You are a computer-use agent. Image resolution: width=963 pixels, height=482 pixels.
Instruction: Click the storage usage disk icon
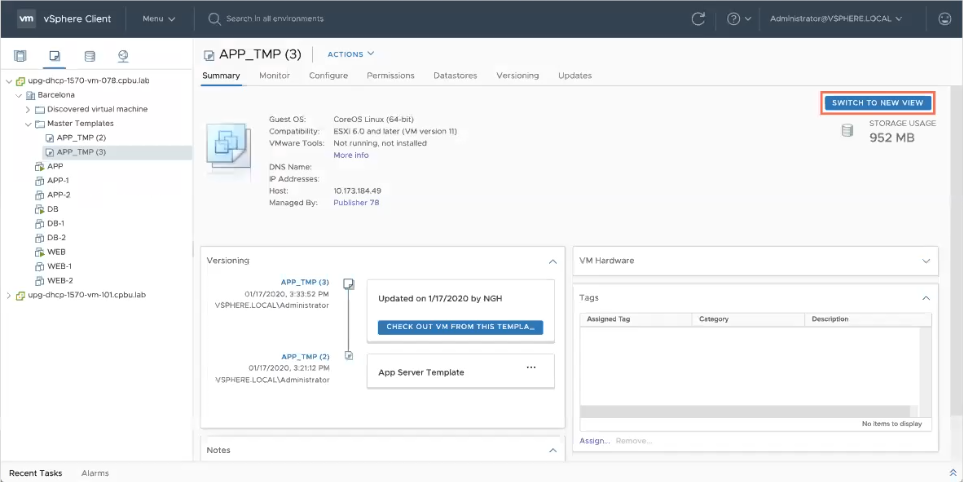(x=847, y=130)
